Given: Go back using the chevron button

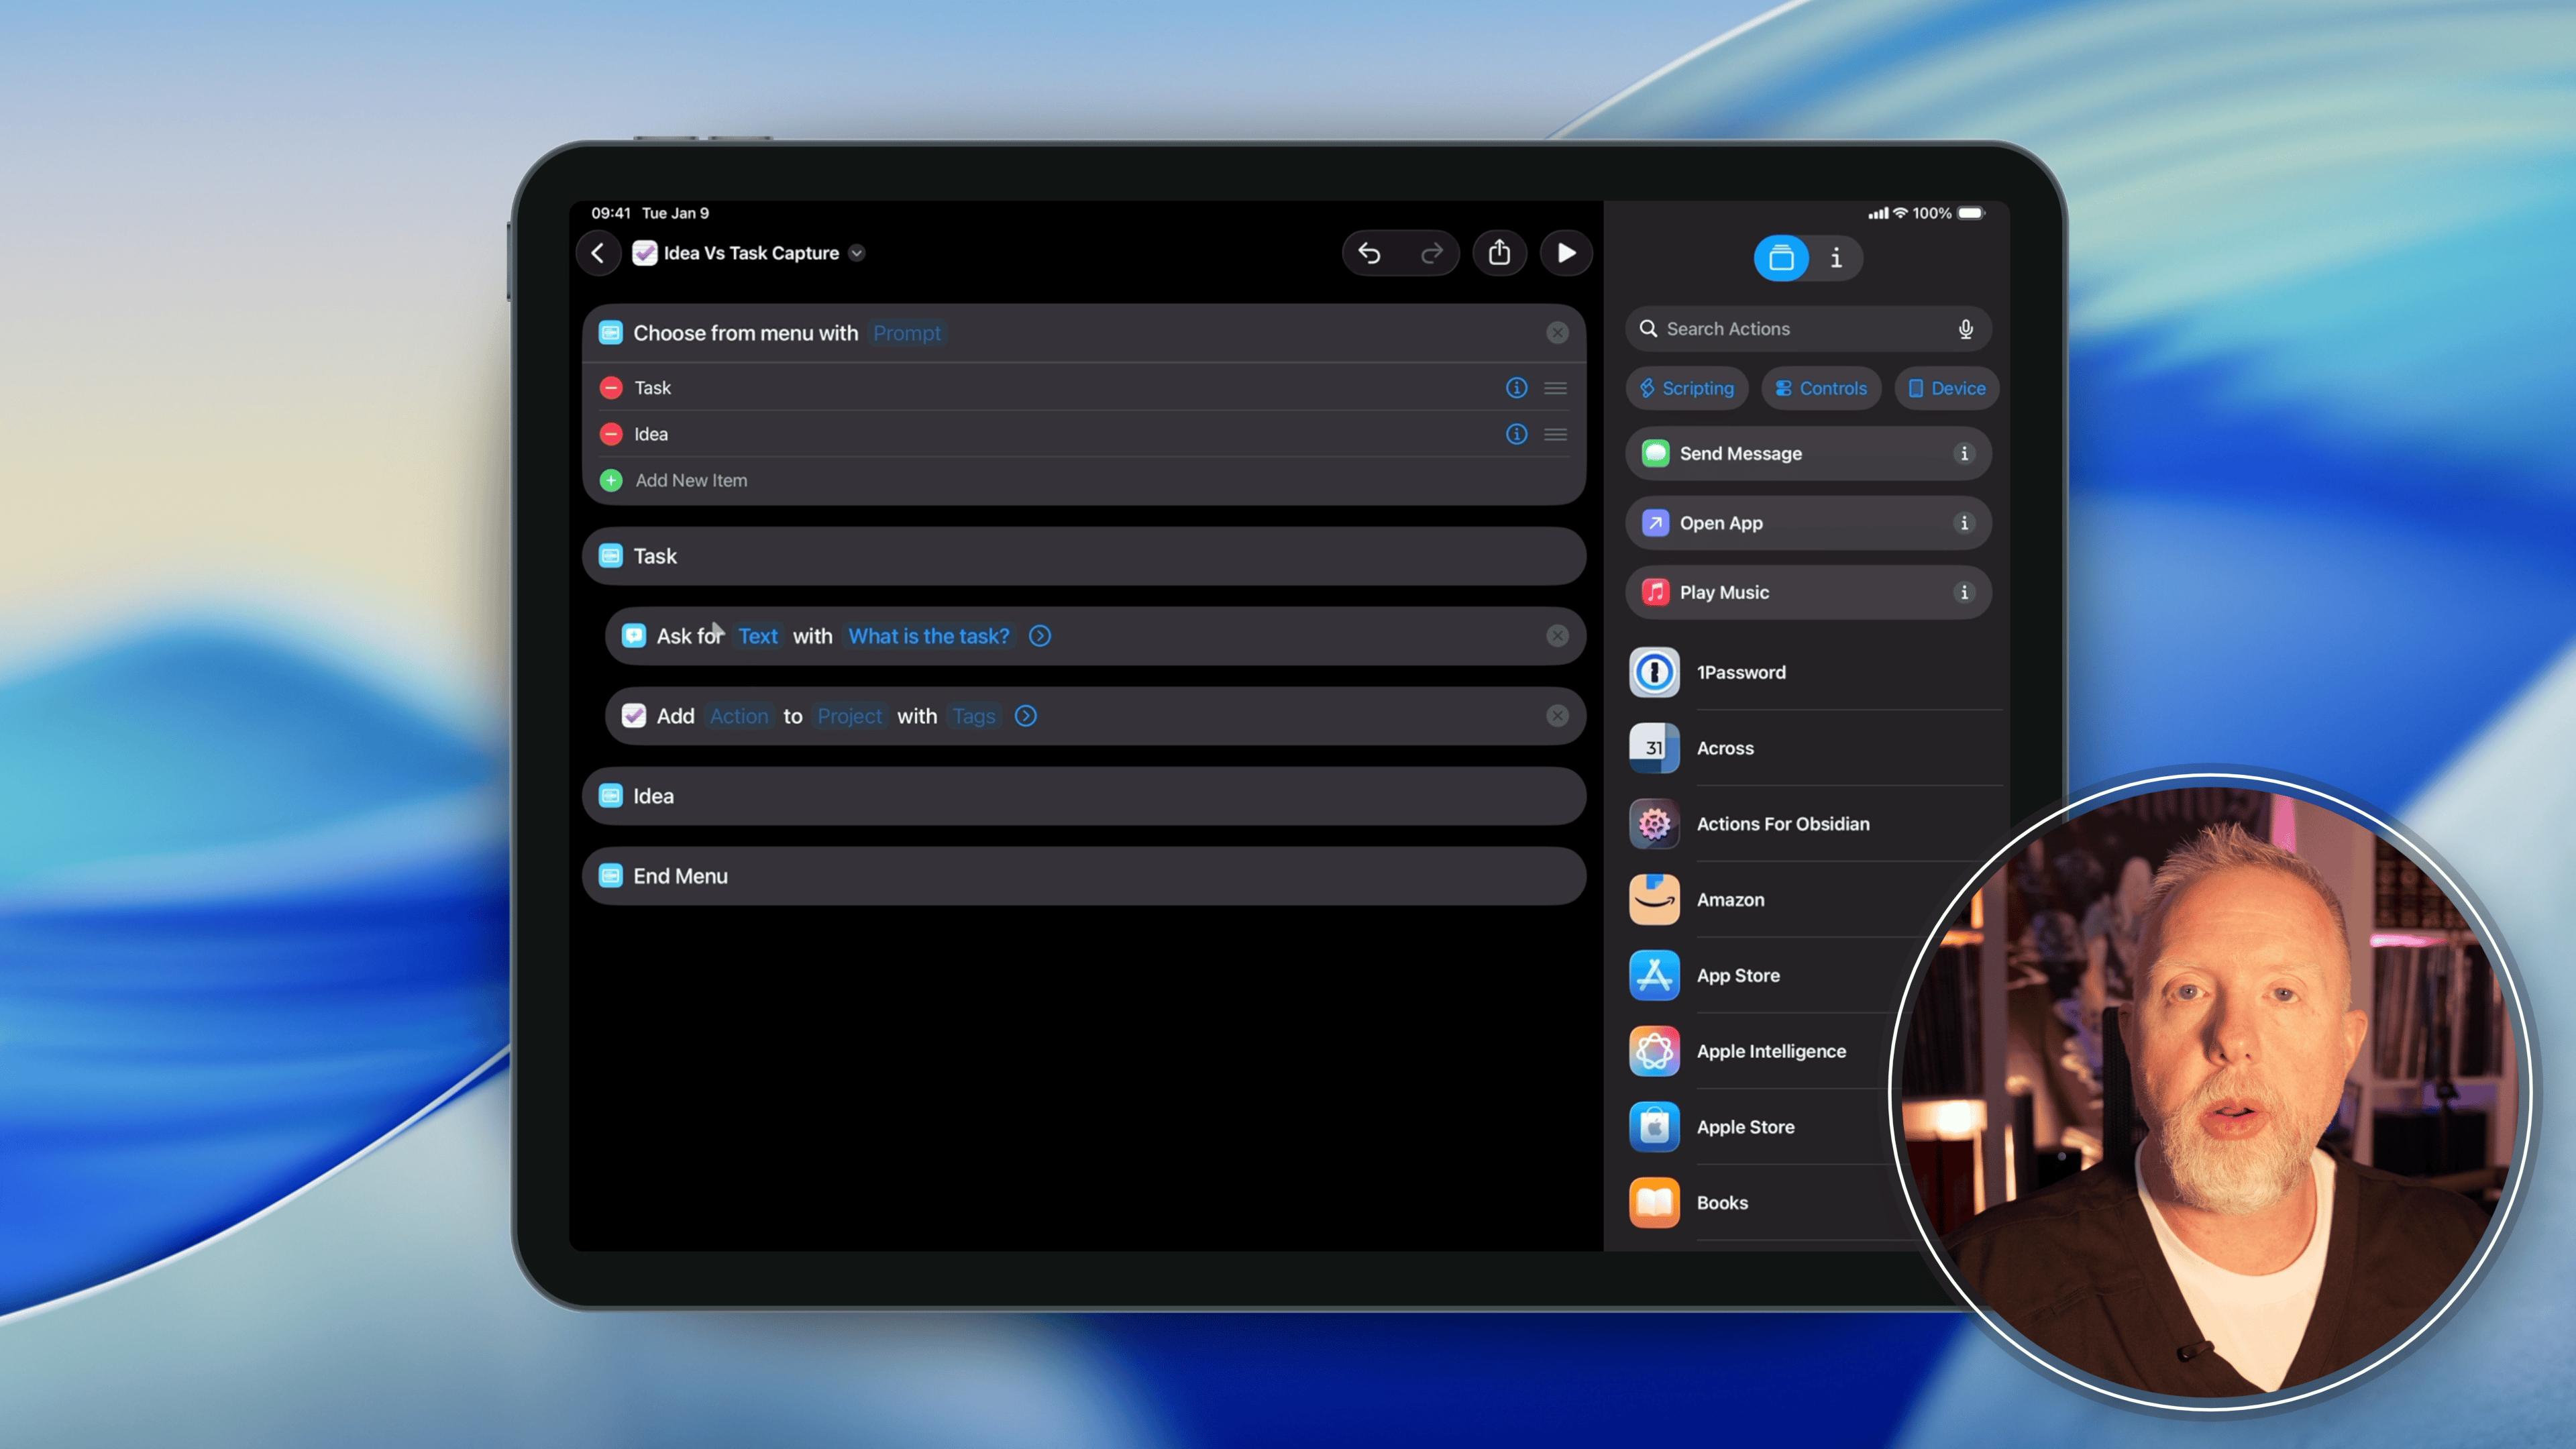Looking at the screenshot, I should [x=598, y=253].
